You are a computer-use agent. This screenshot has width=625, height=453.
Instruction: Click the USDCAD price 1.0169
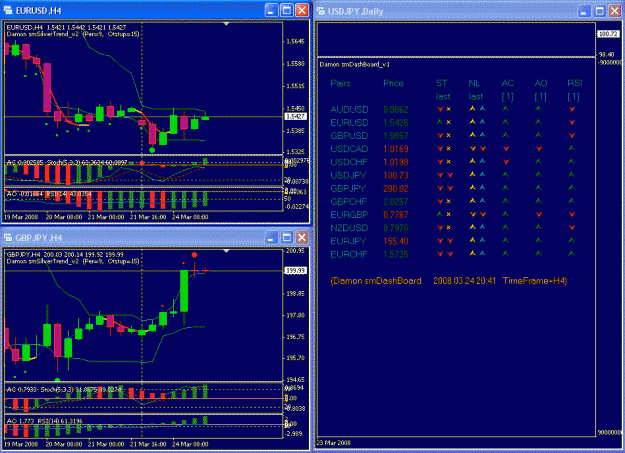coord(396,149)
